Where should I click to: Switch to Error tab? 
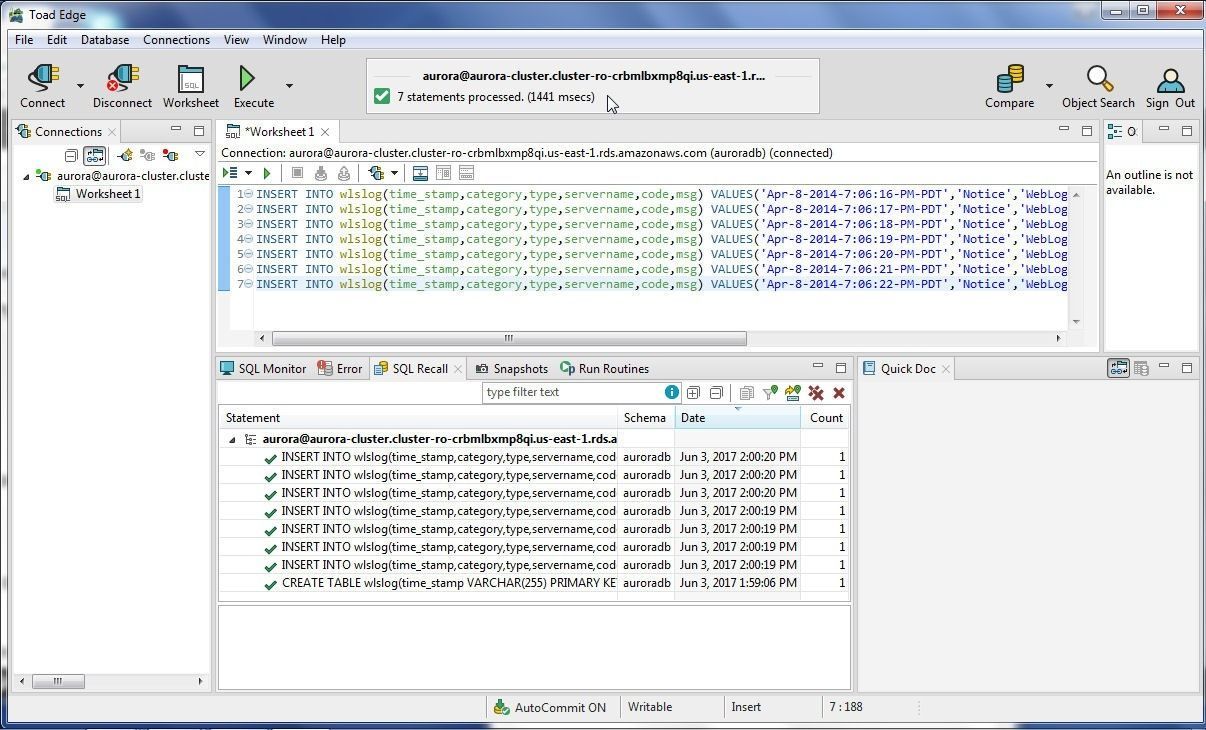click(340, 368)
